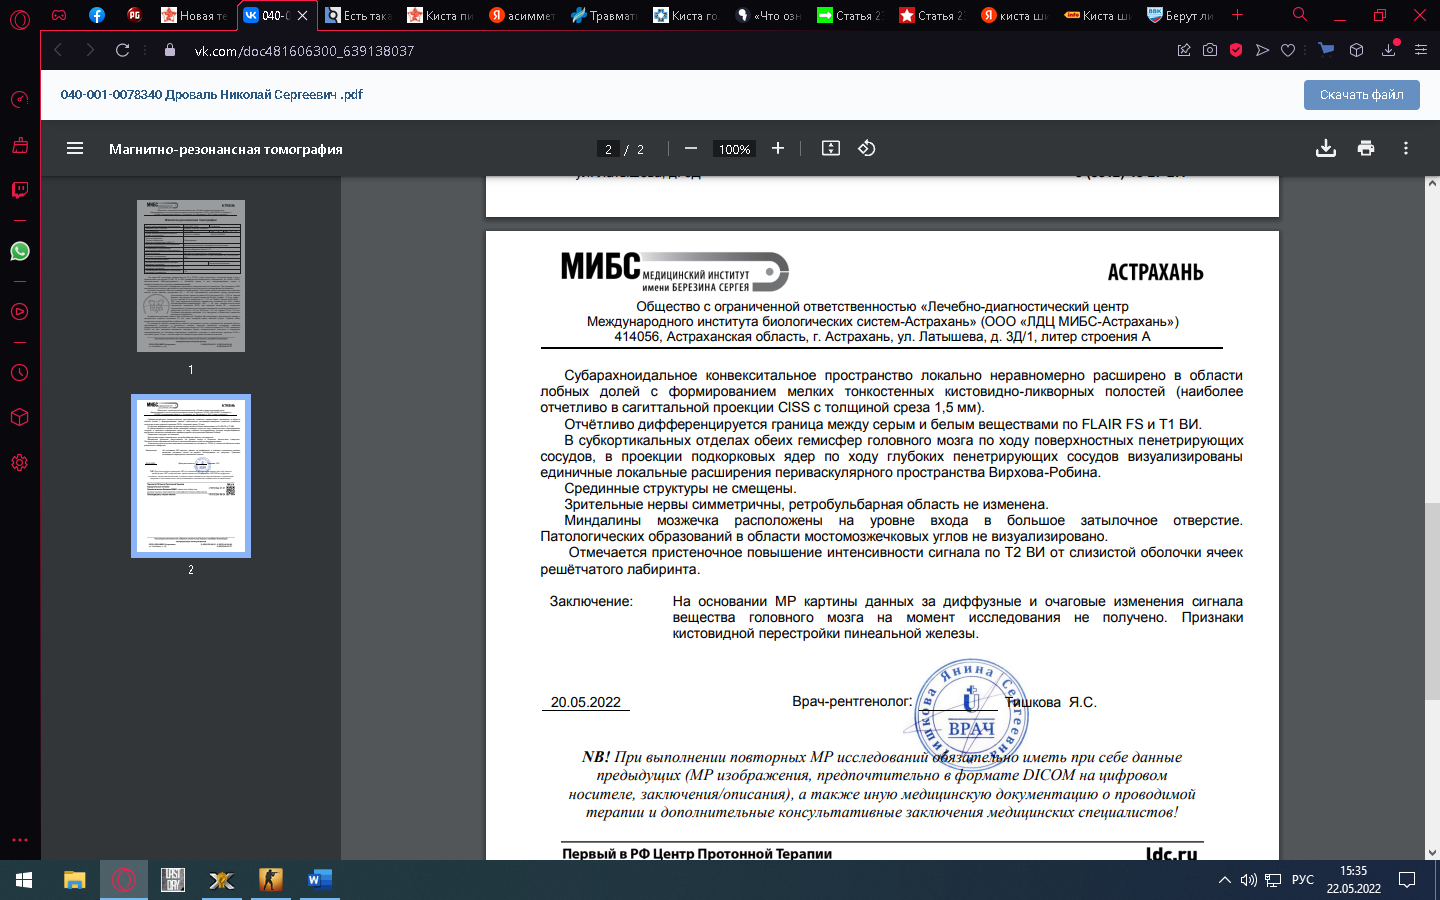Click the zoom out minus button
Screen dimensions: 1440x900
[691, 149]
